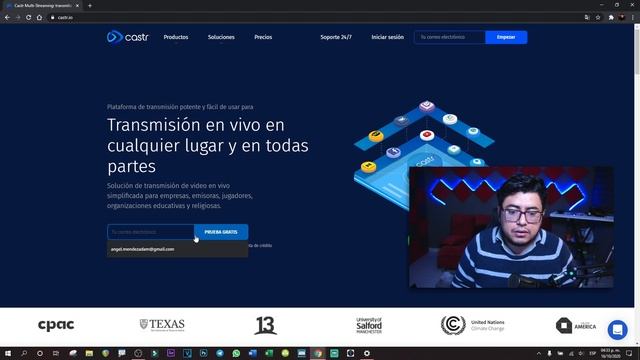The image size is (640, 360).
Task: Open the browser extensions puzzle icon
Action: click(611, 18)
